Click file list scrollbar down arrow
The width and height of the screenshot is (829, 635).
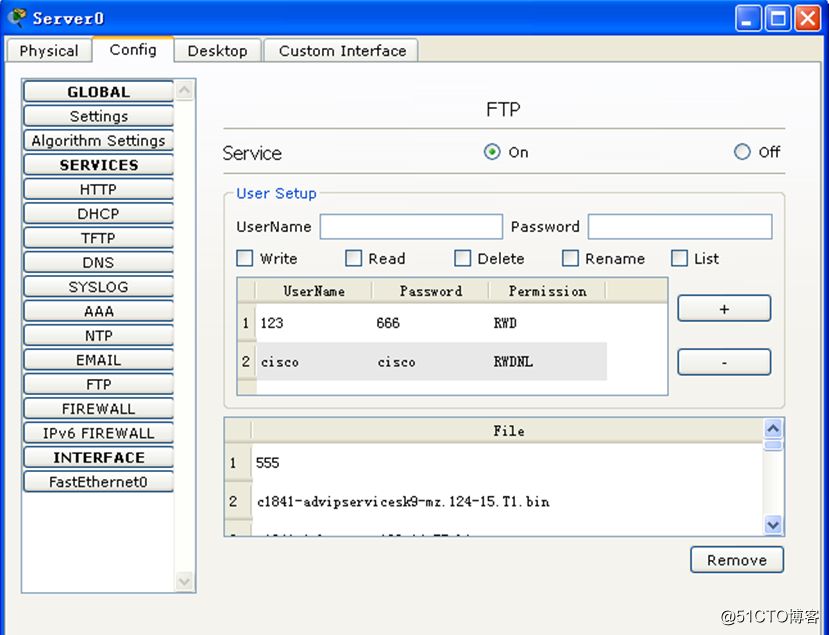pyautogui.click(x=773, y=524)
